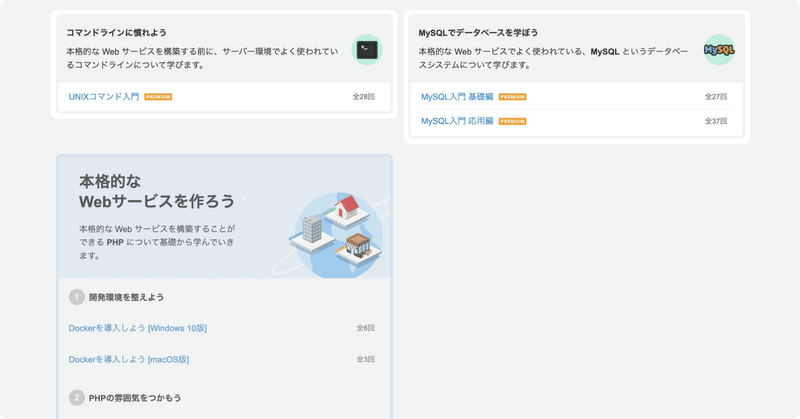Click PREMIUM badge beside MySQL入門 応用編
This screenshot has height=419, width=800.
click(x=512, y=121)
